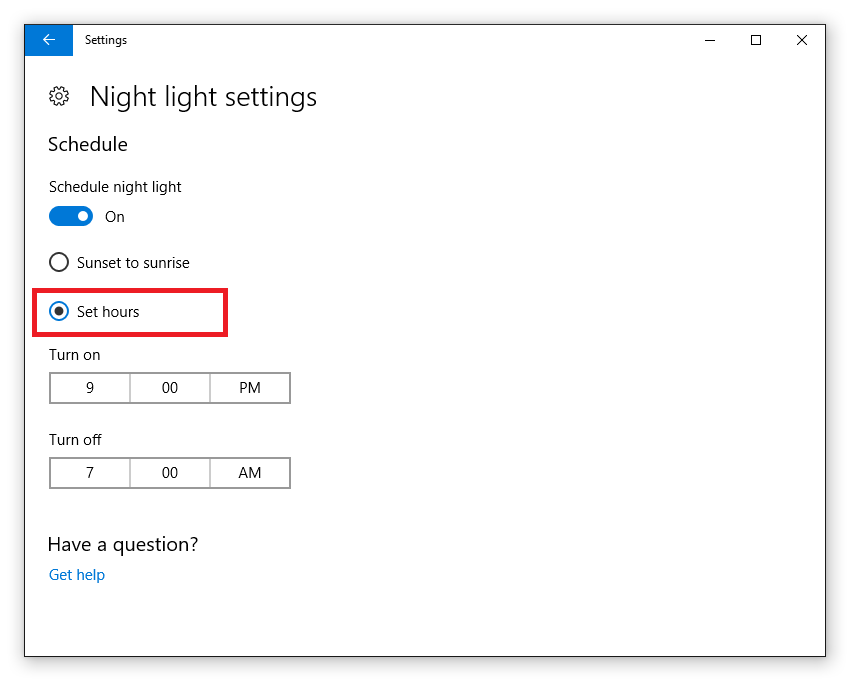This screenshot has height=685, width=851.
Task: Click the On label next to the toggle
Action: [x=115, y=217]
